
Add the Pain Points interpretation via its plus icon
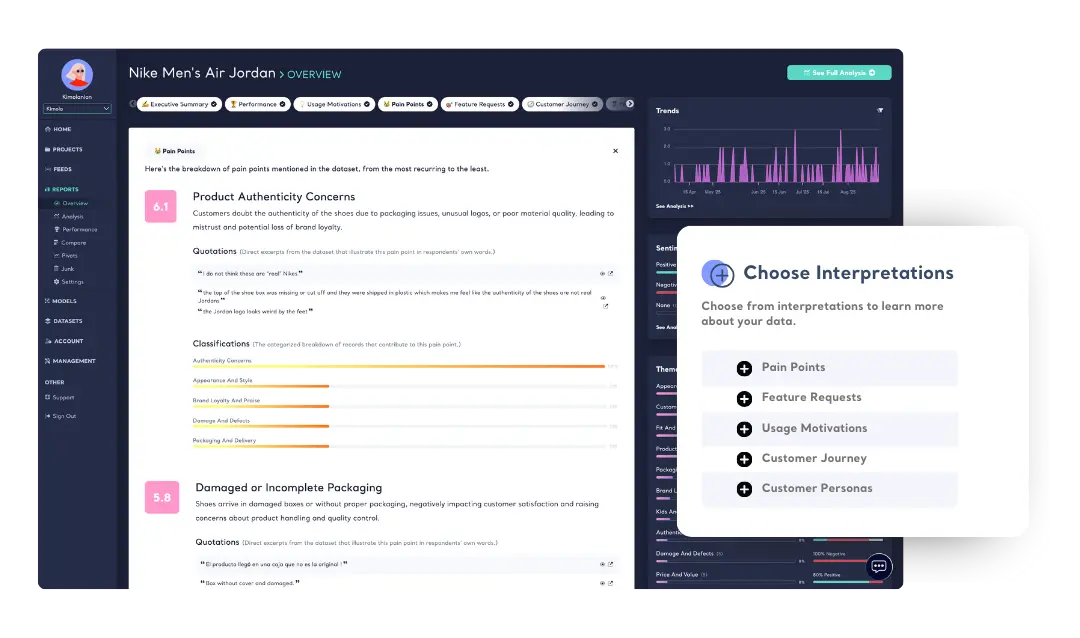click(x=744, y=368)
